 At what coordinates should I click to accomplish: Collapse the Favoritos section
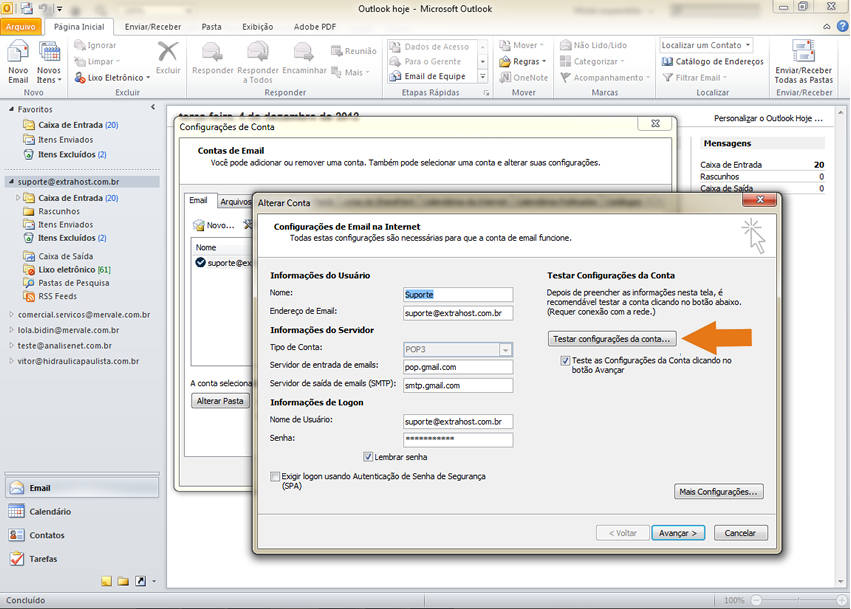[x=11, y=109]
